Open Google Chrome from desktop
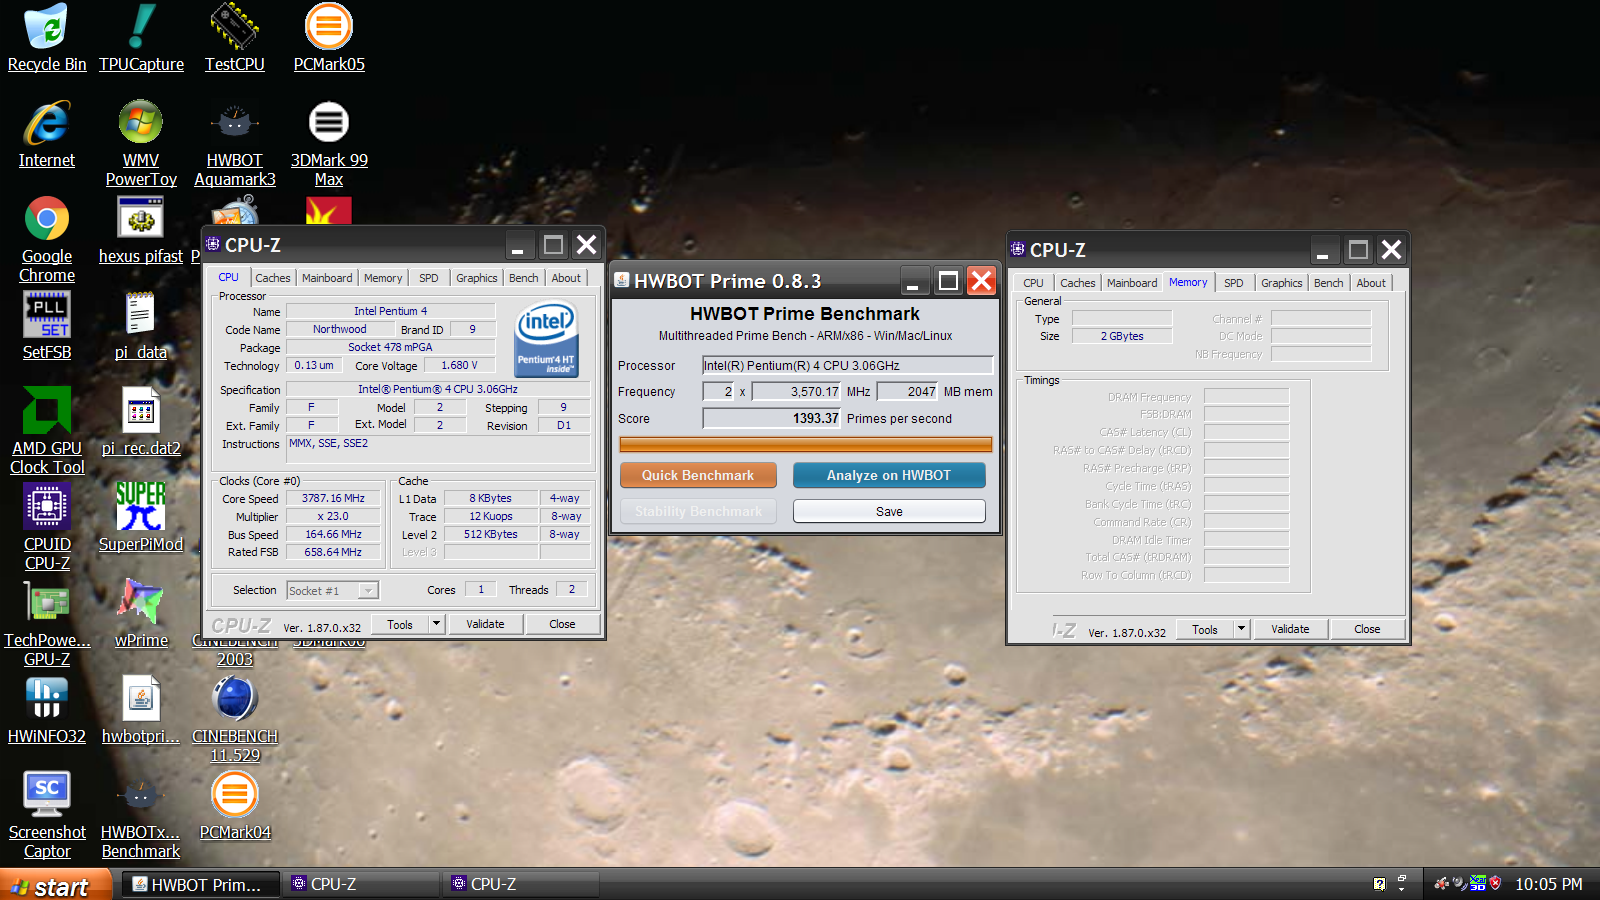The height and width of the screenshot is (900, 1600). pos(46,240)
